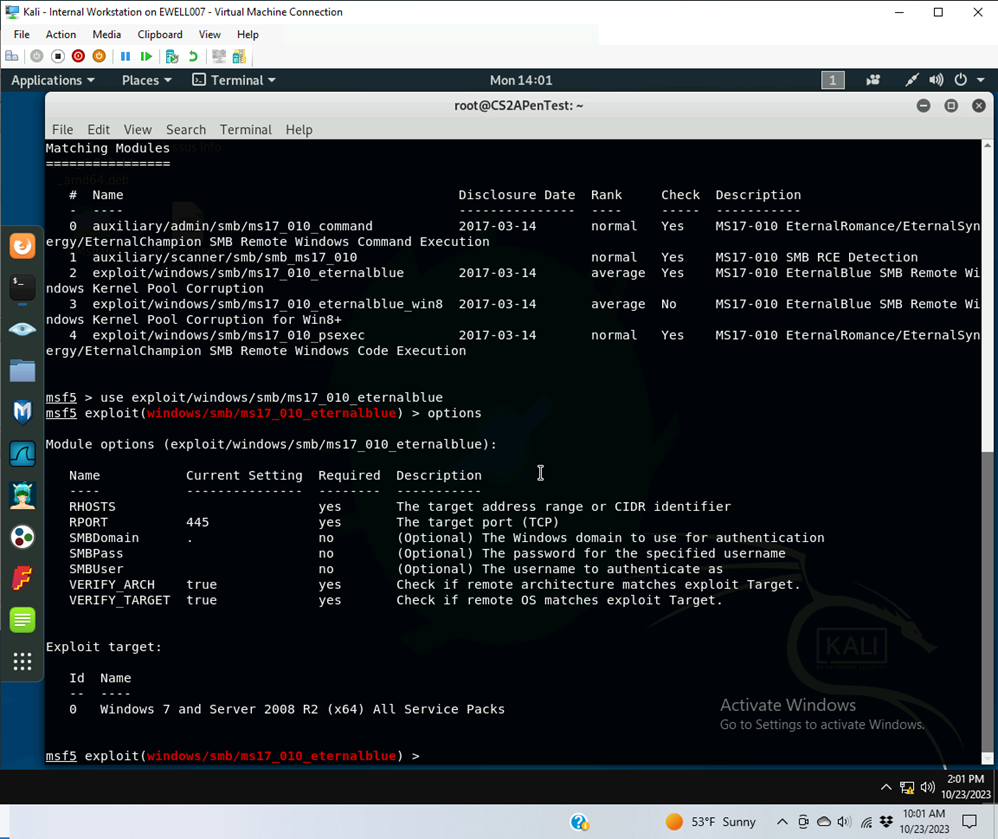The image size is (998, 839).
Task: Click the green Start VM toolbar icon
Action: point(146,57)
